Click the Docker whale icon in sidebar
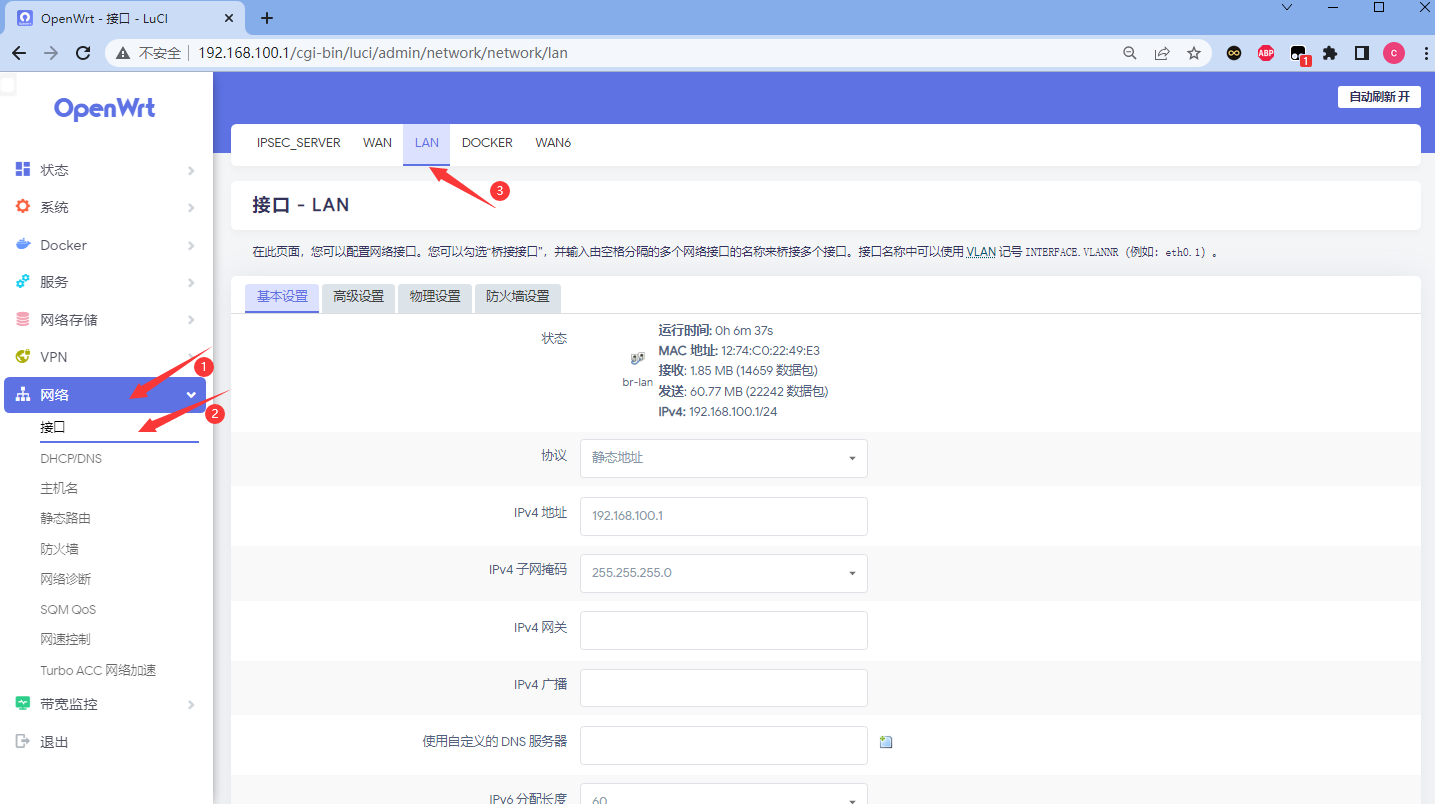 (x=23, y=245)
